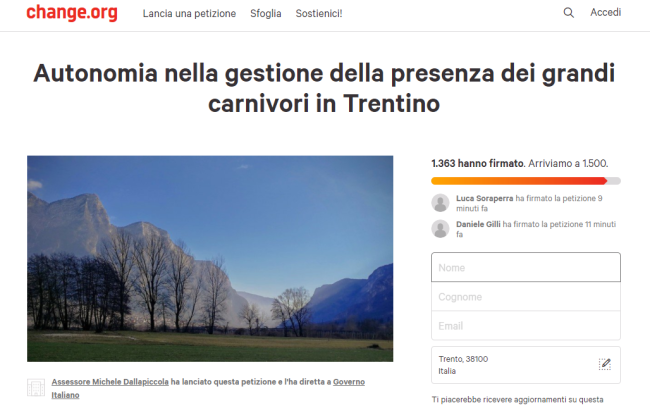The width and height of the screenshot is (650, 408).
Task: Click the Trentino mountain landscape photo
Action: [210, 259]
